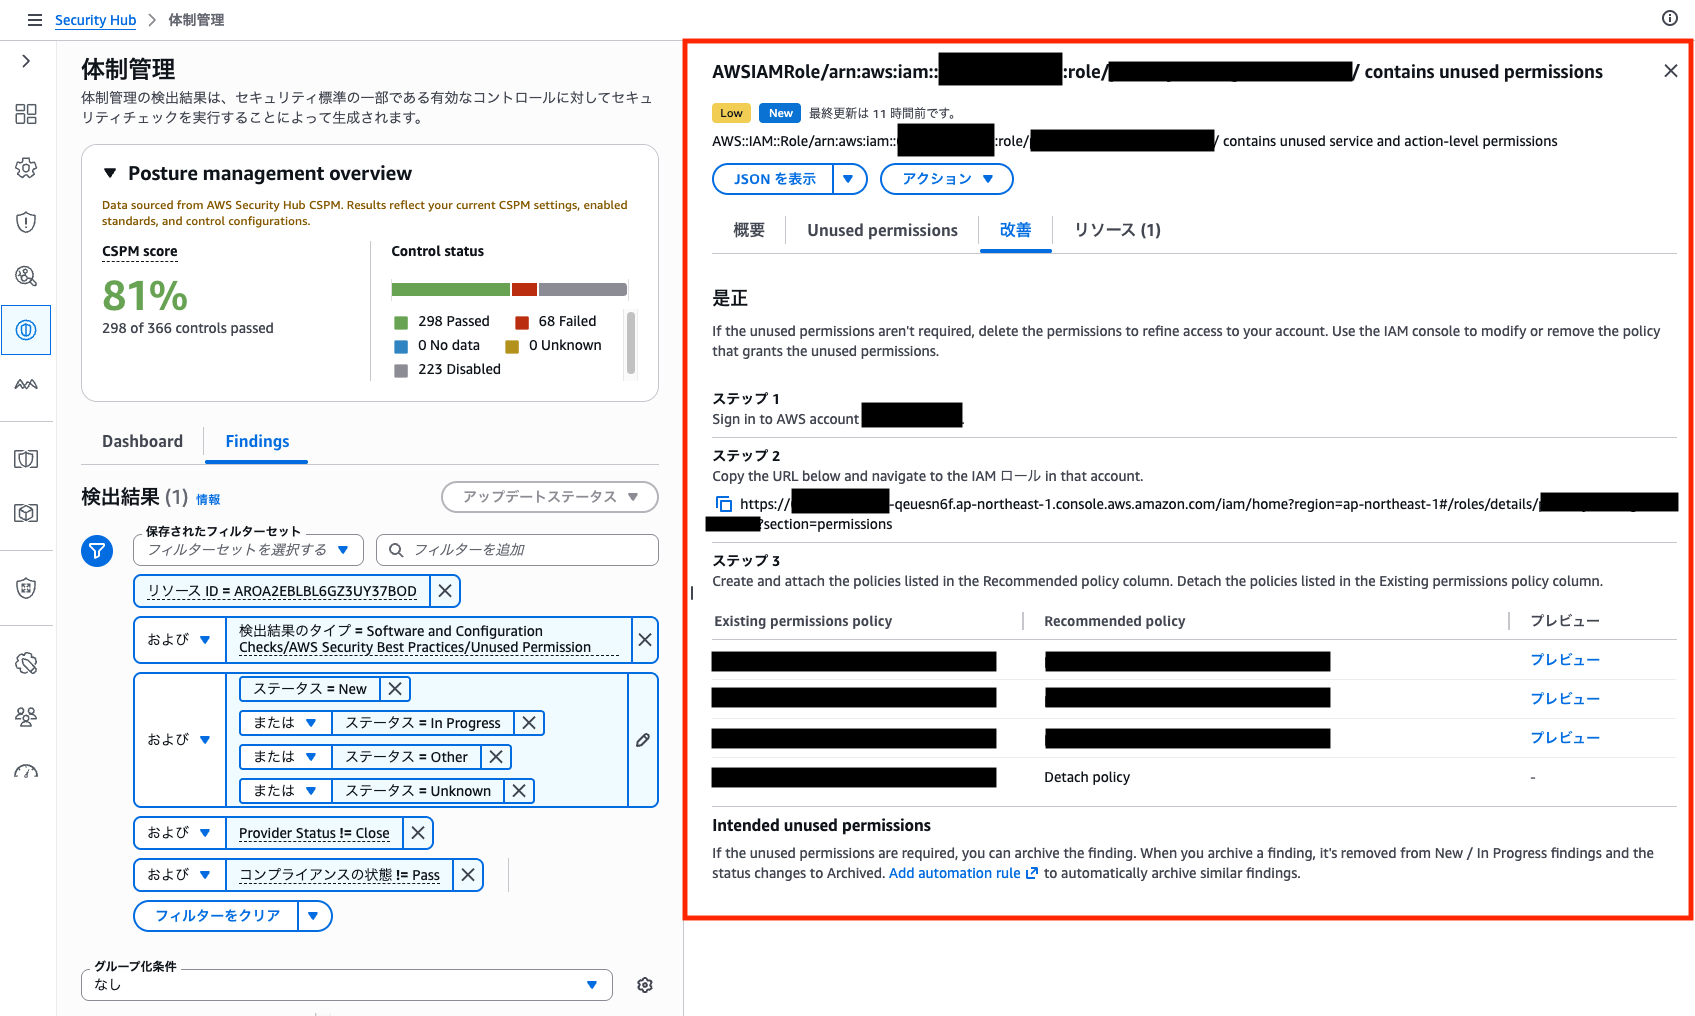
Task: Click the info circle icon at top right
Action: pyautogui.click(x=1670, y=18)
